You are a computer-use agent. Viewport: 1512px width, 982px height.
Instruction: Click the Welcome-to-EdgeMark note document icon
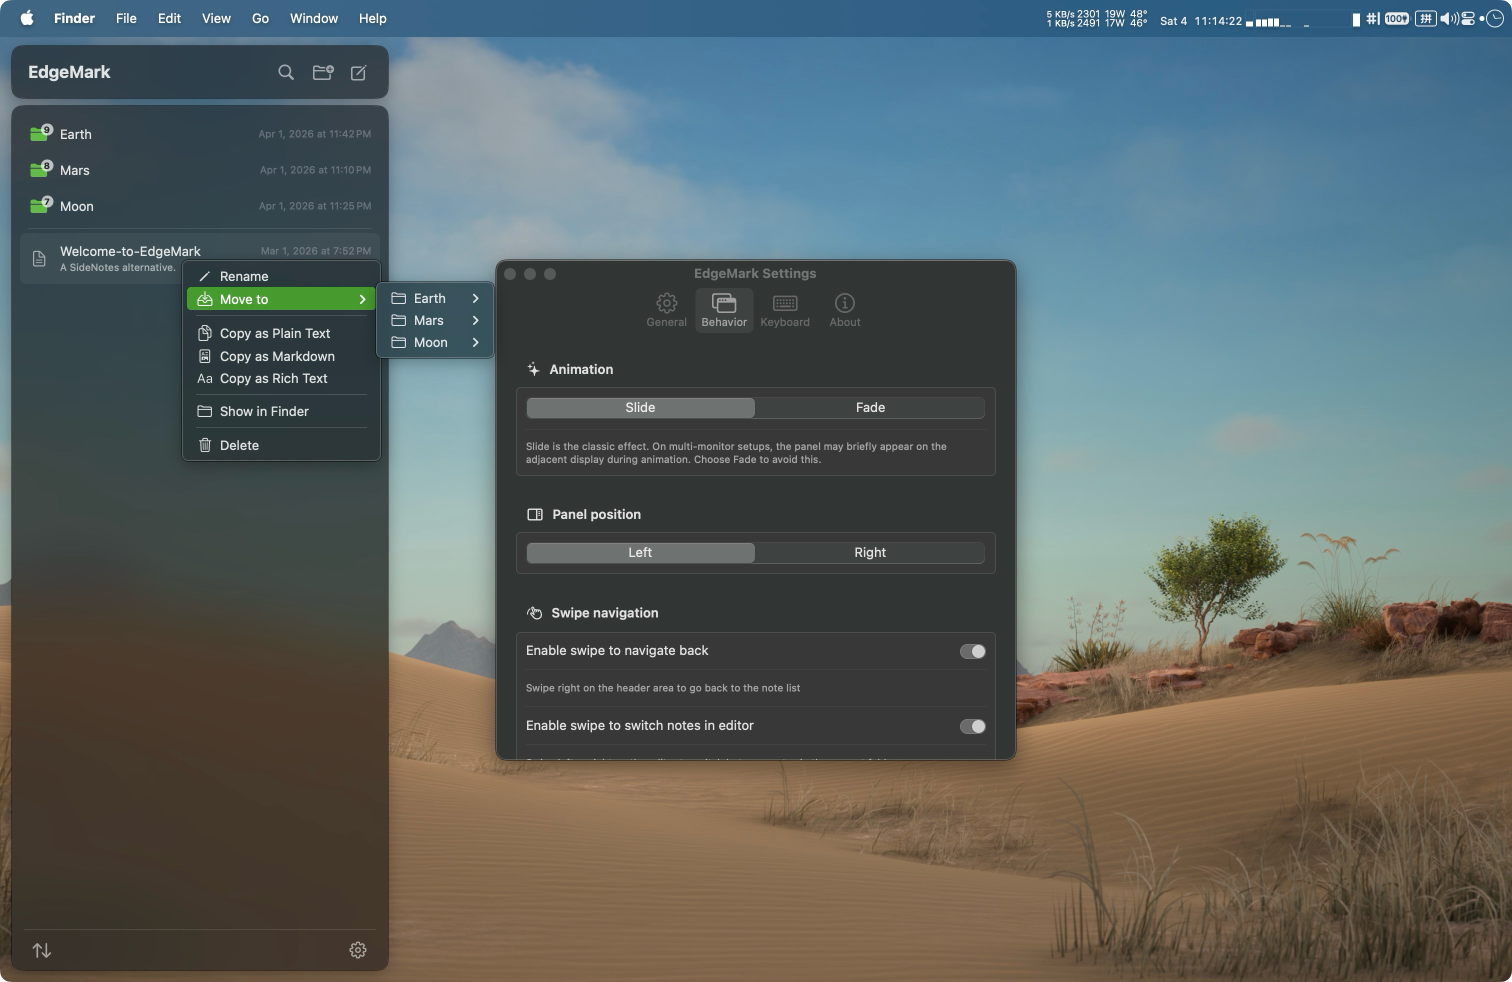coord(39,259)
